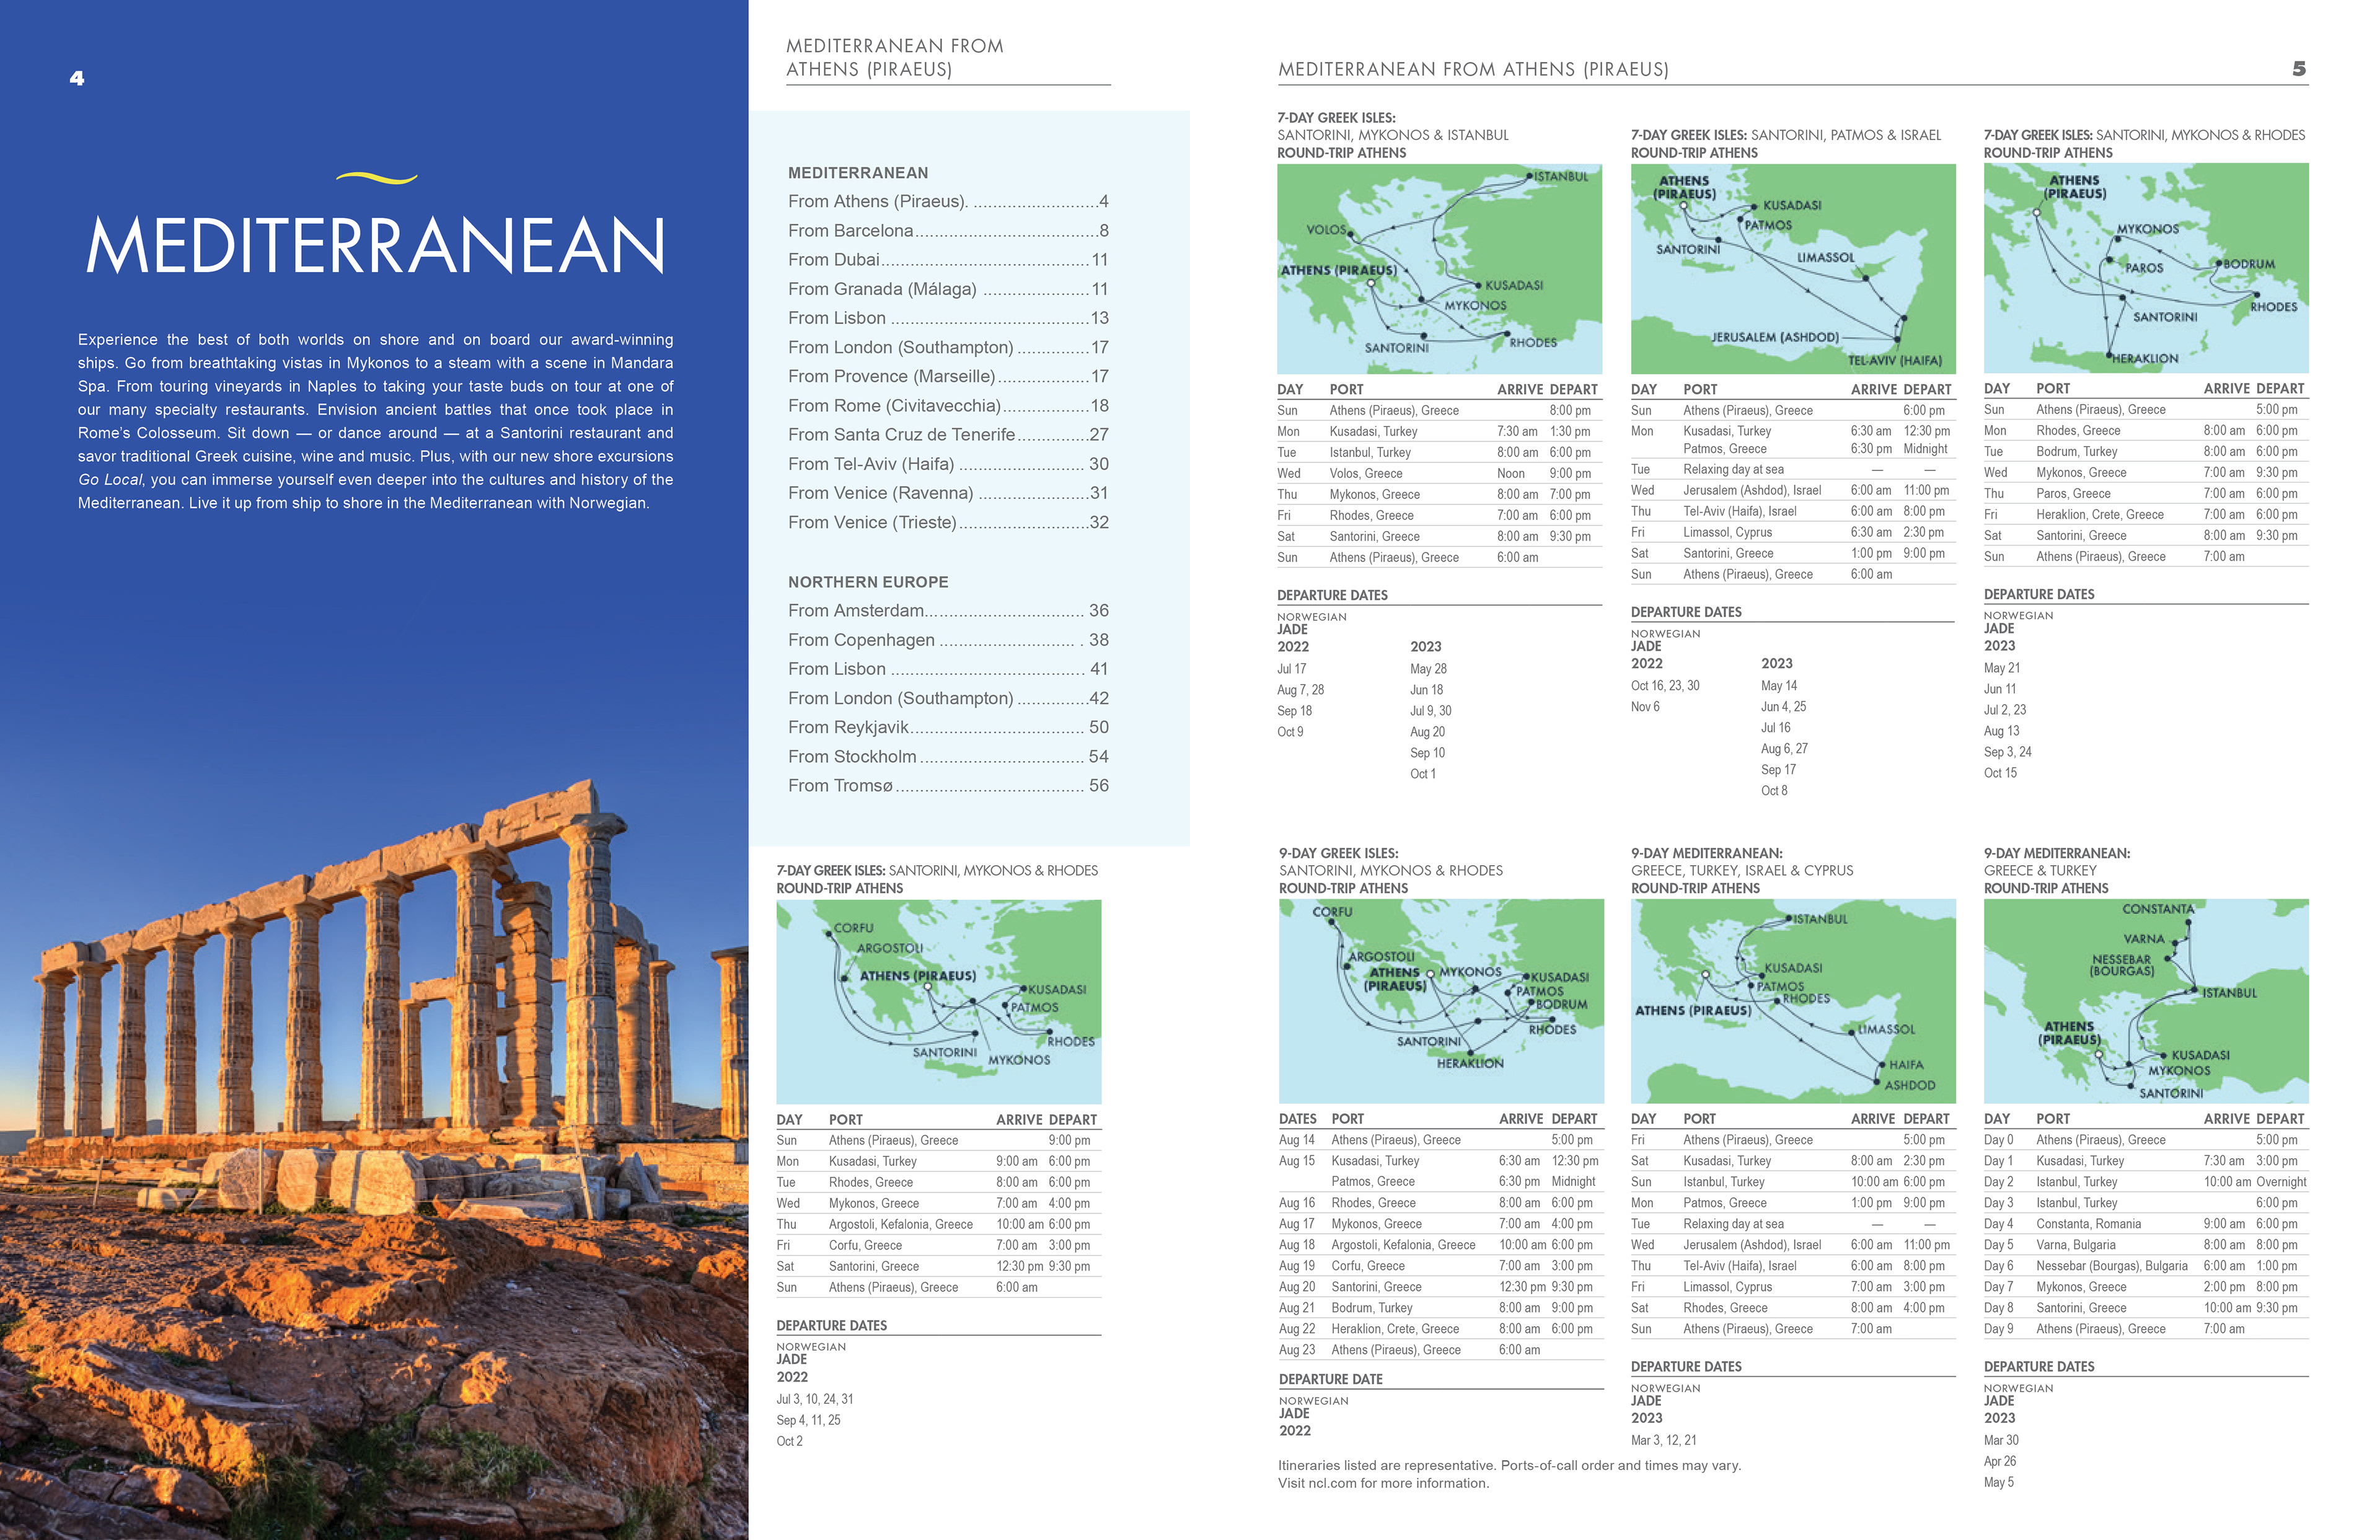Open From Stockholm contents entry

tap(947, 757)
